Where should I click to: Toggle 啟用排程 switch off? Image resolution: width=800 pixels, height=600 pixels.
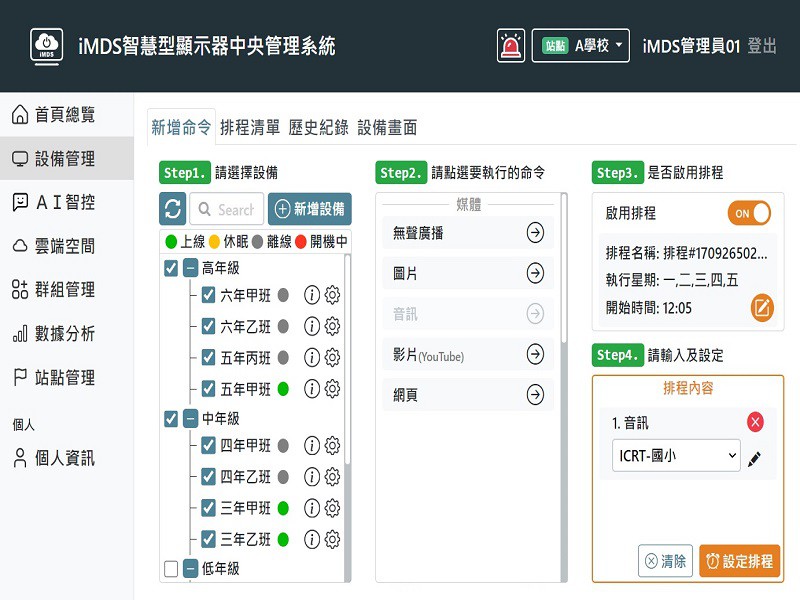(749, 213)
